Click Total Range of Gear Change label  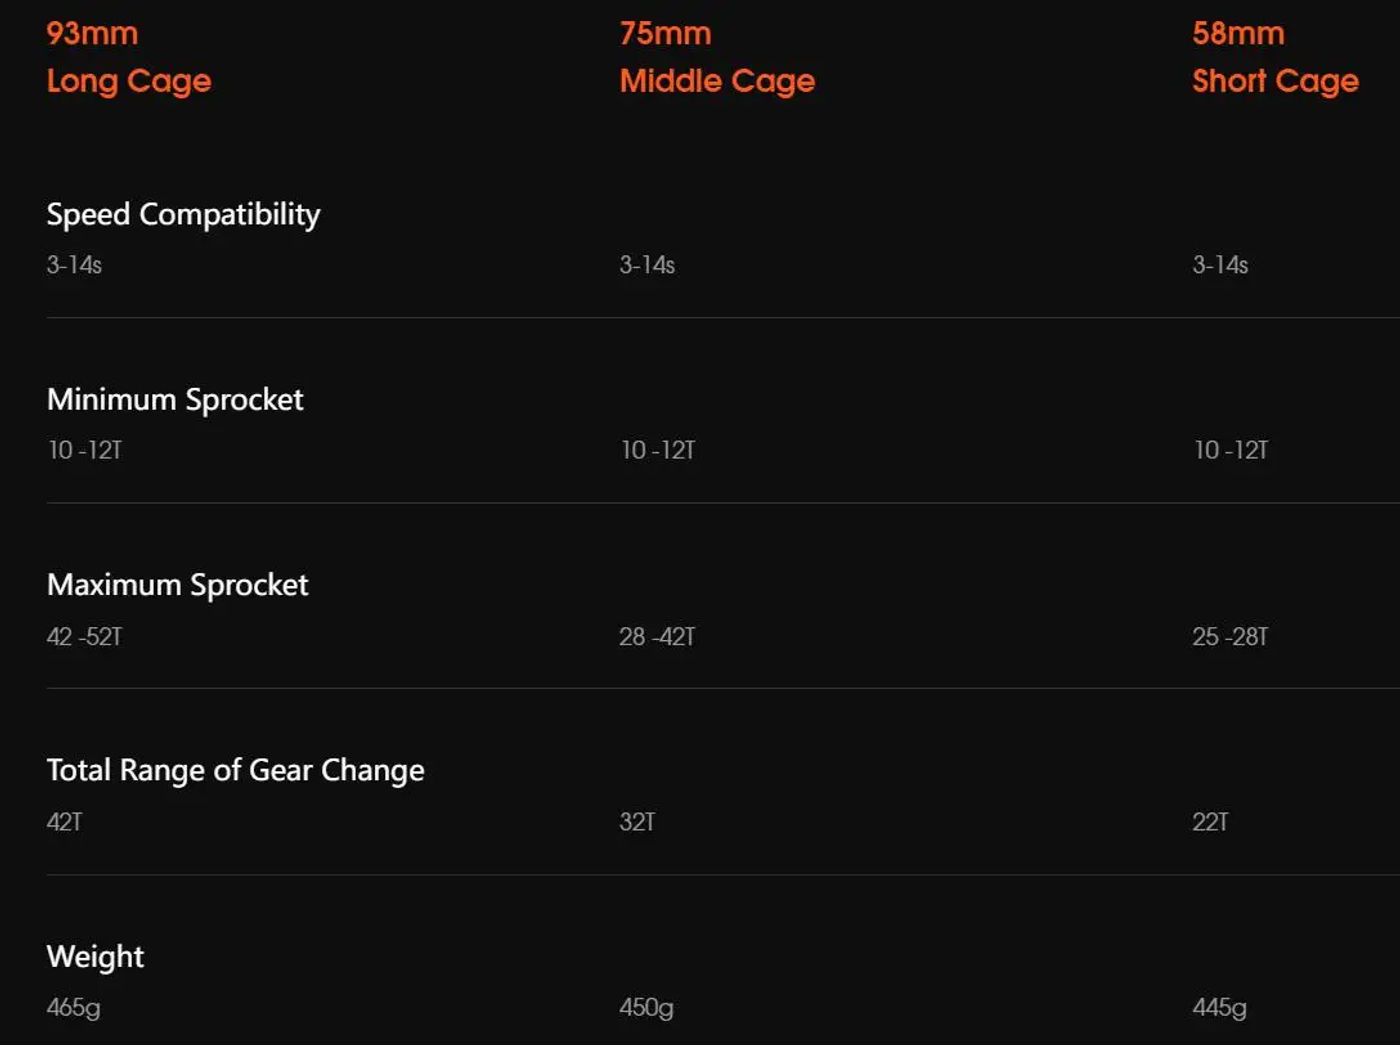click(235, 770)
